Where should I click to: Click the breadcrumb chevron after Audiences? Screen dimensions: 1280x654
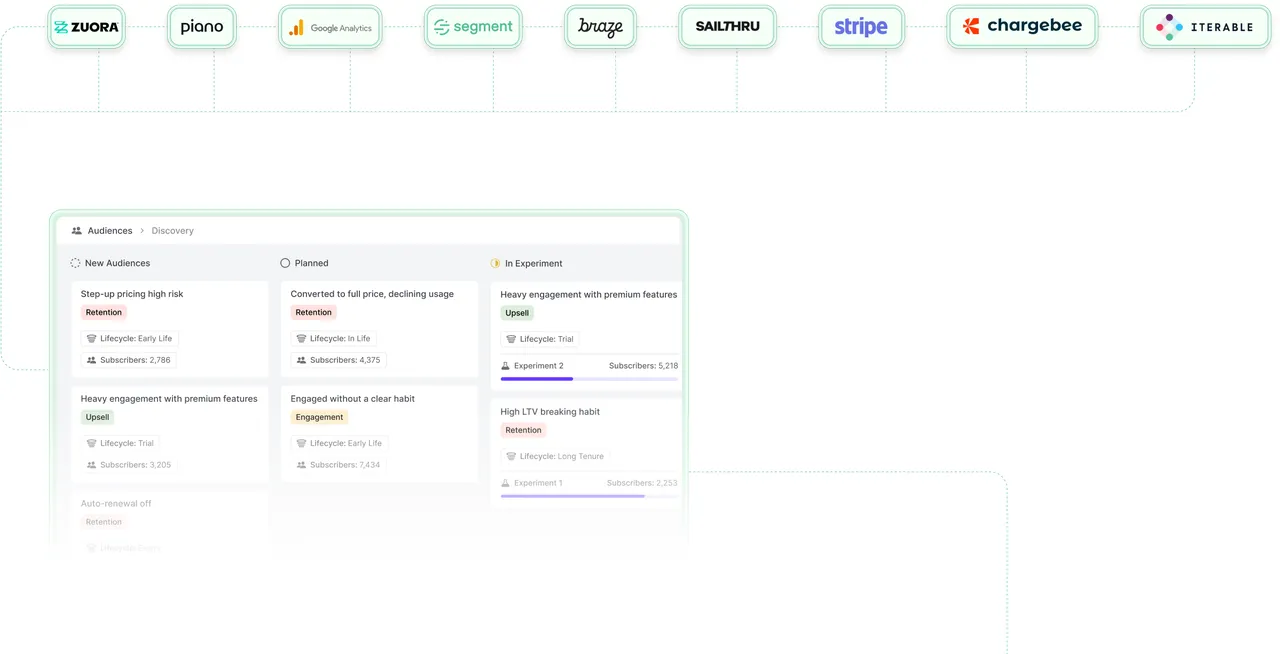click(142, 231)
